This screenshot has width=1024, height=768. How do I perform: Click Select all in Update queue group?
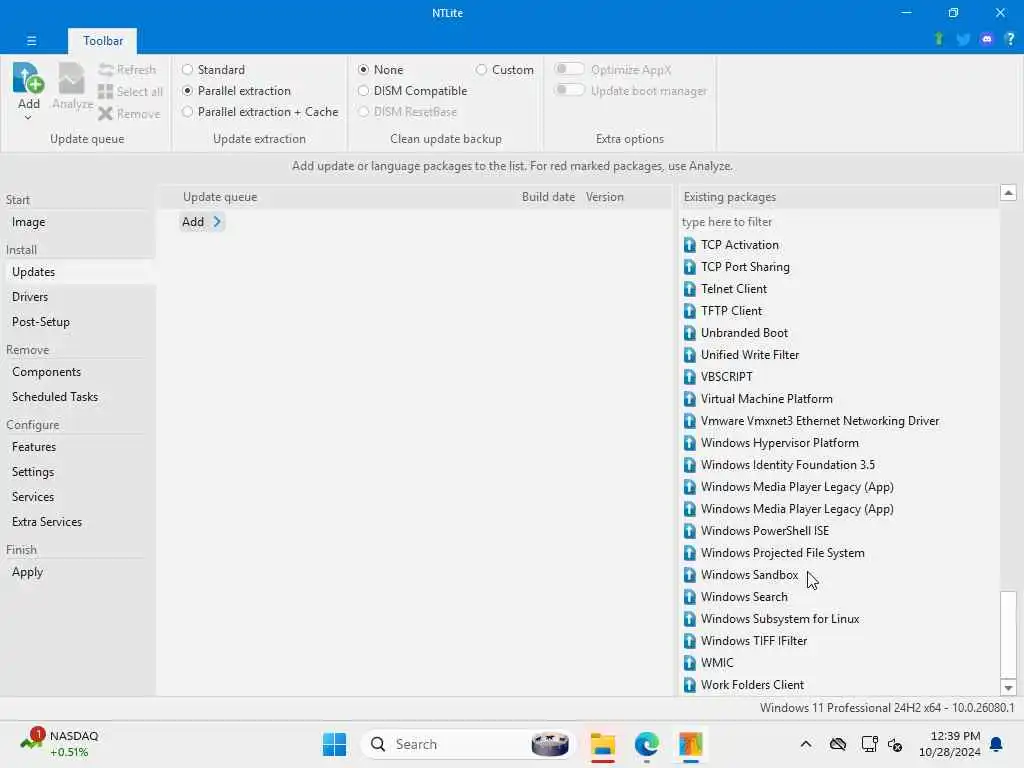coord(129,91)
